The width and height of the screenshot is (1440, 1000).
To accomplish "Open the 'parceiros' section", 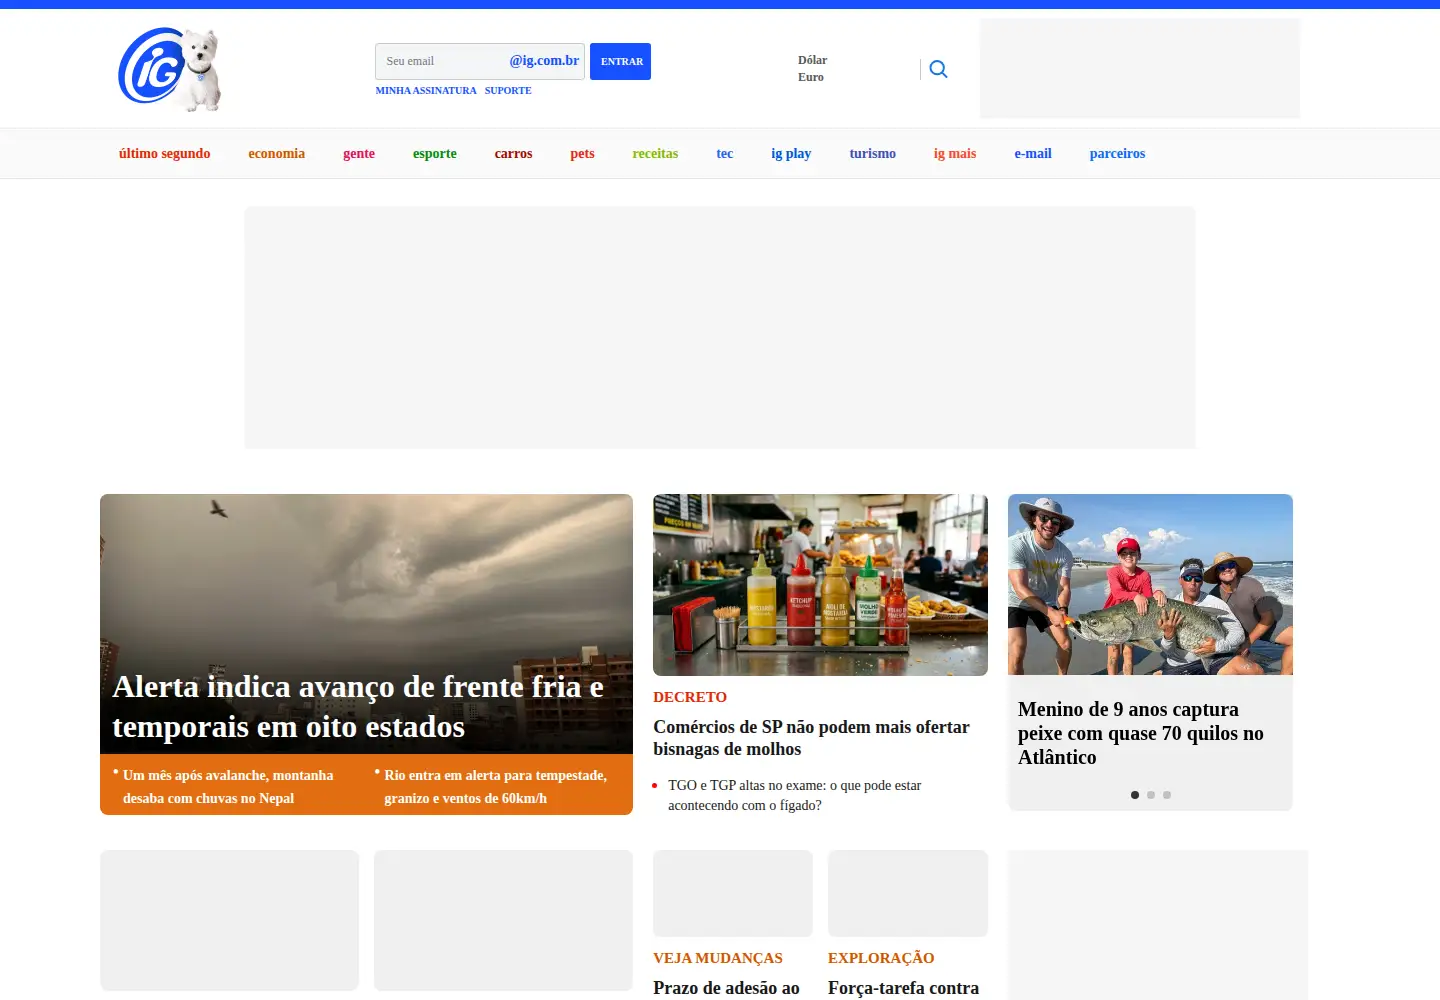I will coord(1117,153).
